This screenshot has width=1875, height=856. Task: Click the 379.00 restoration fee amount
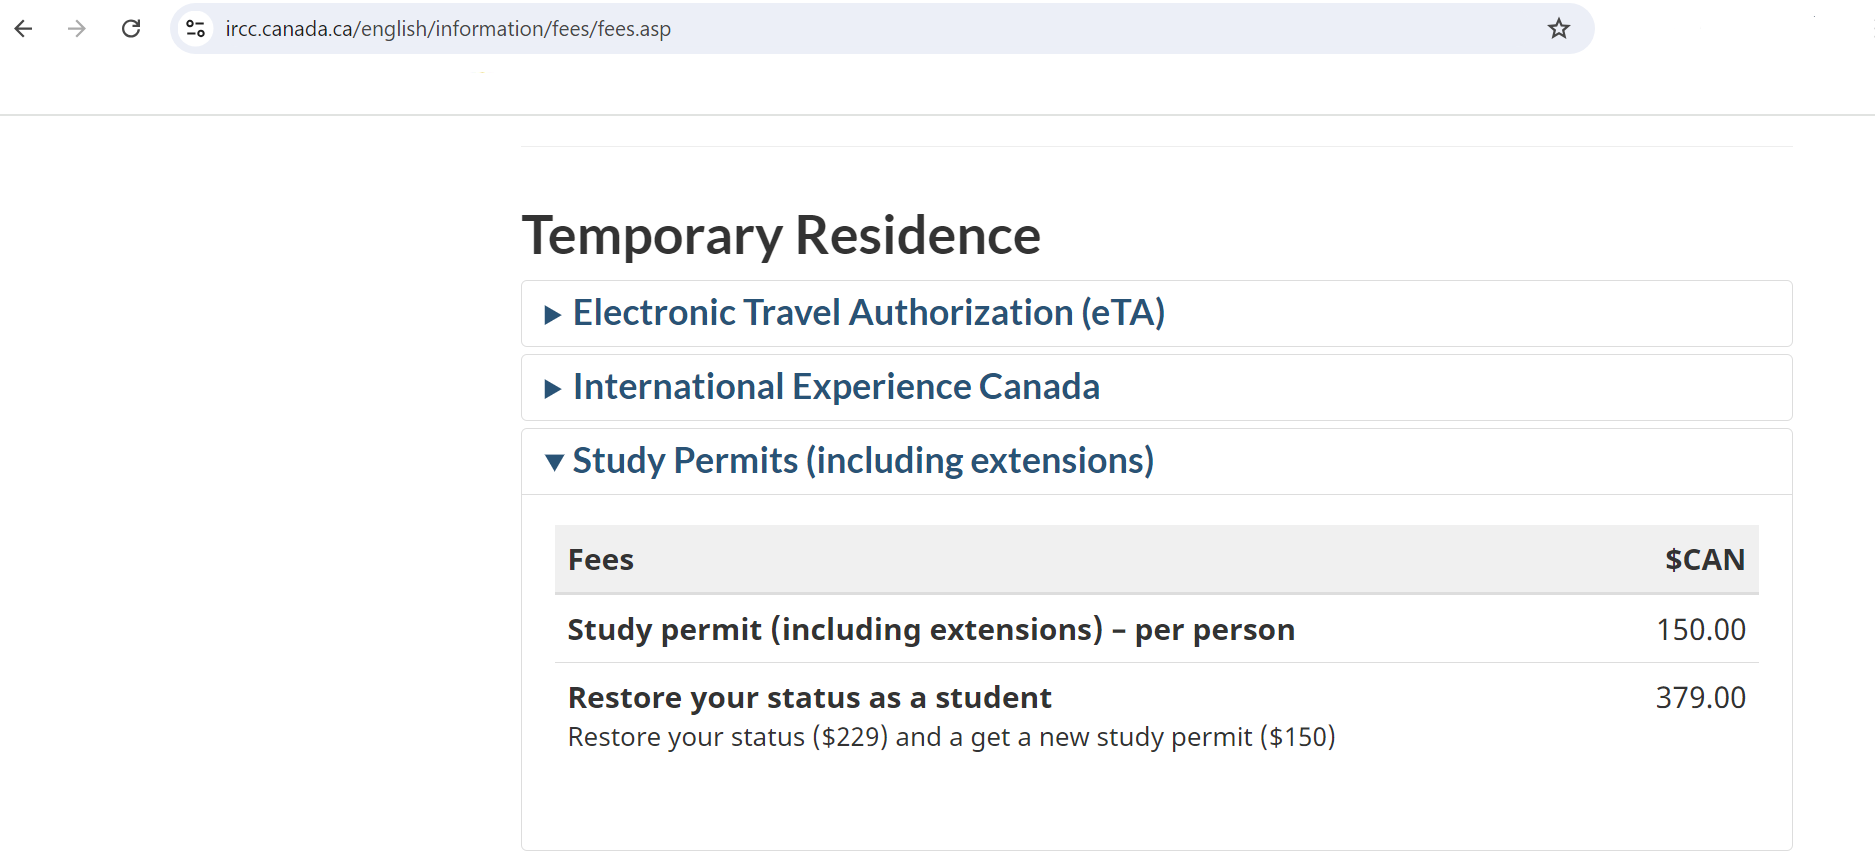coord(1700,697)
